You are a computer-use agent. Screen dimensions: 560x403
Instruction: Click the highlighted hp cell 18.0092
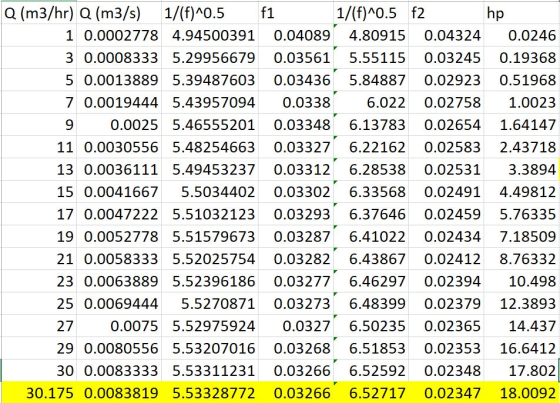tap(521, 393)
